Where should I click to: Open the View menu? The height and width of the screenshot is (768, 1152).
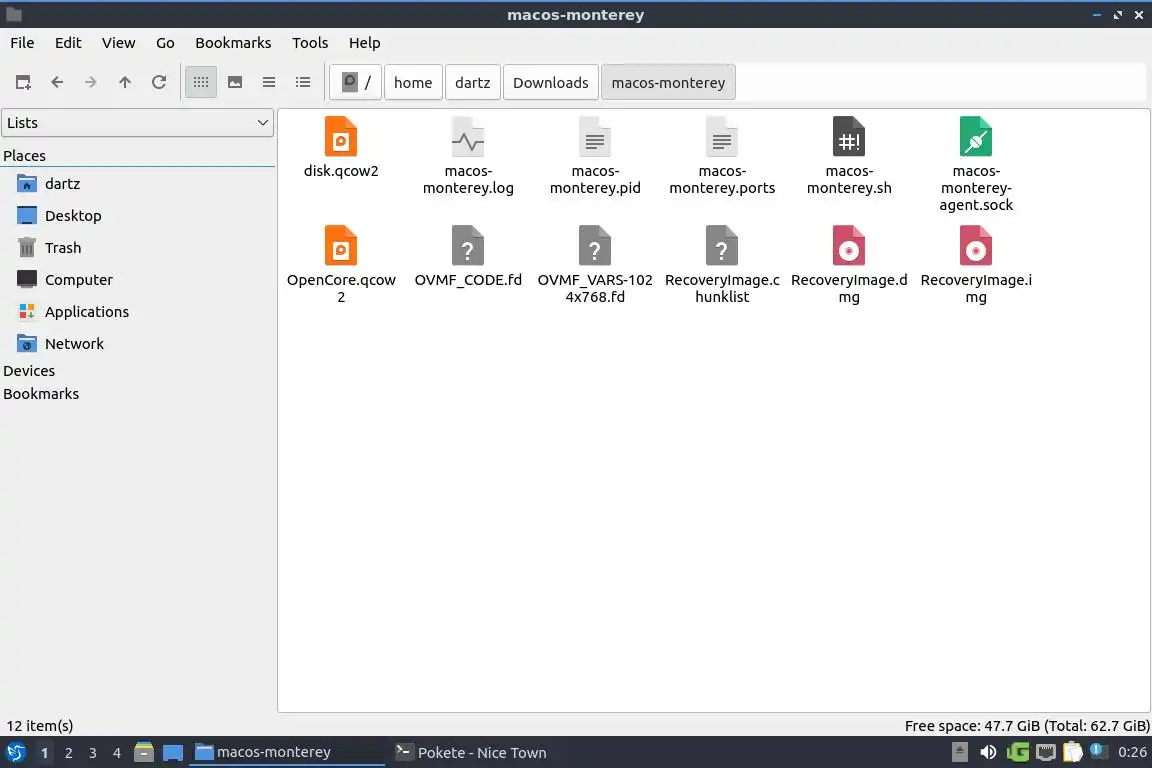pos(118,43)
